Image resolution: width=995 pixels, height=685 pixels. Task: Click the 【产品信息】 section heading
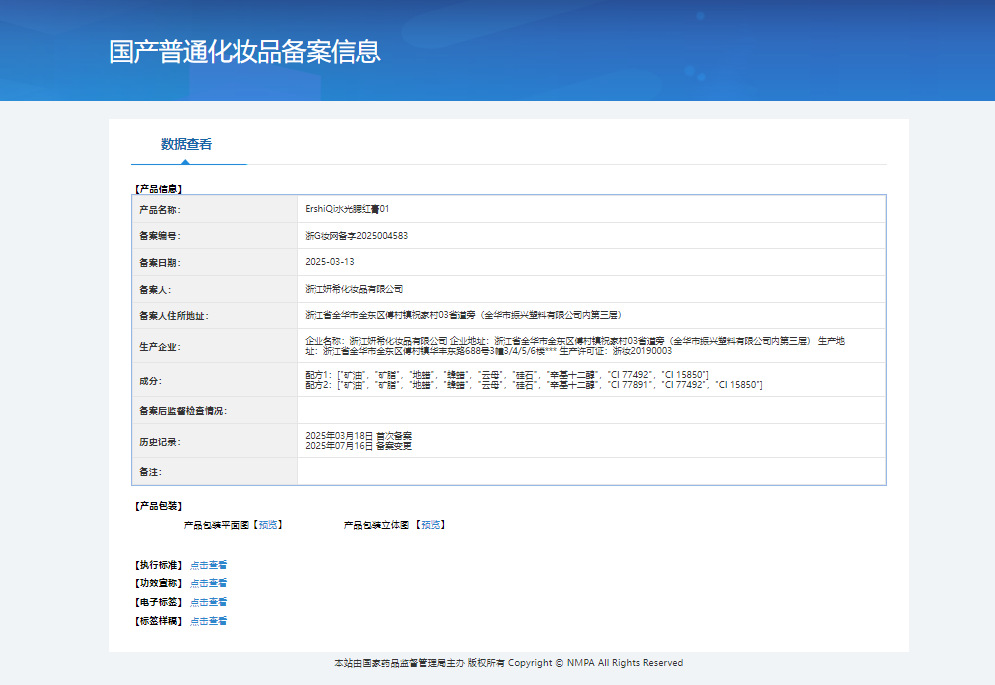click(x=159, y=189)
